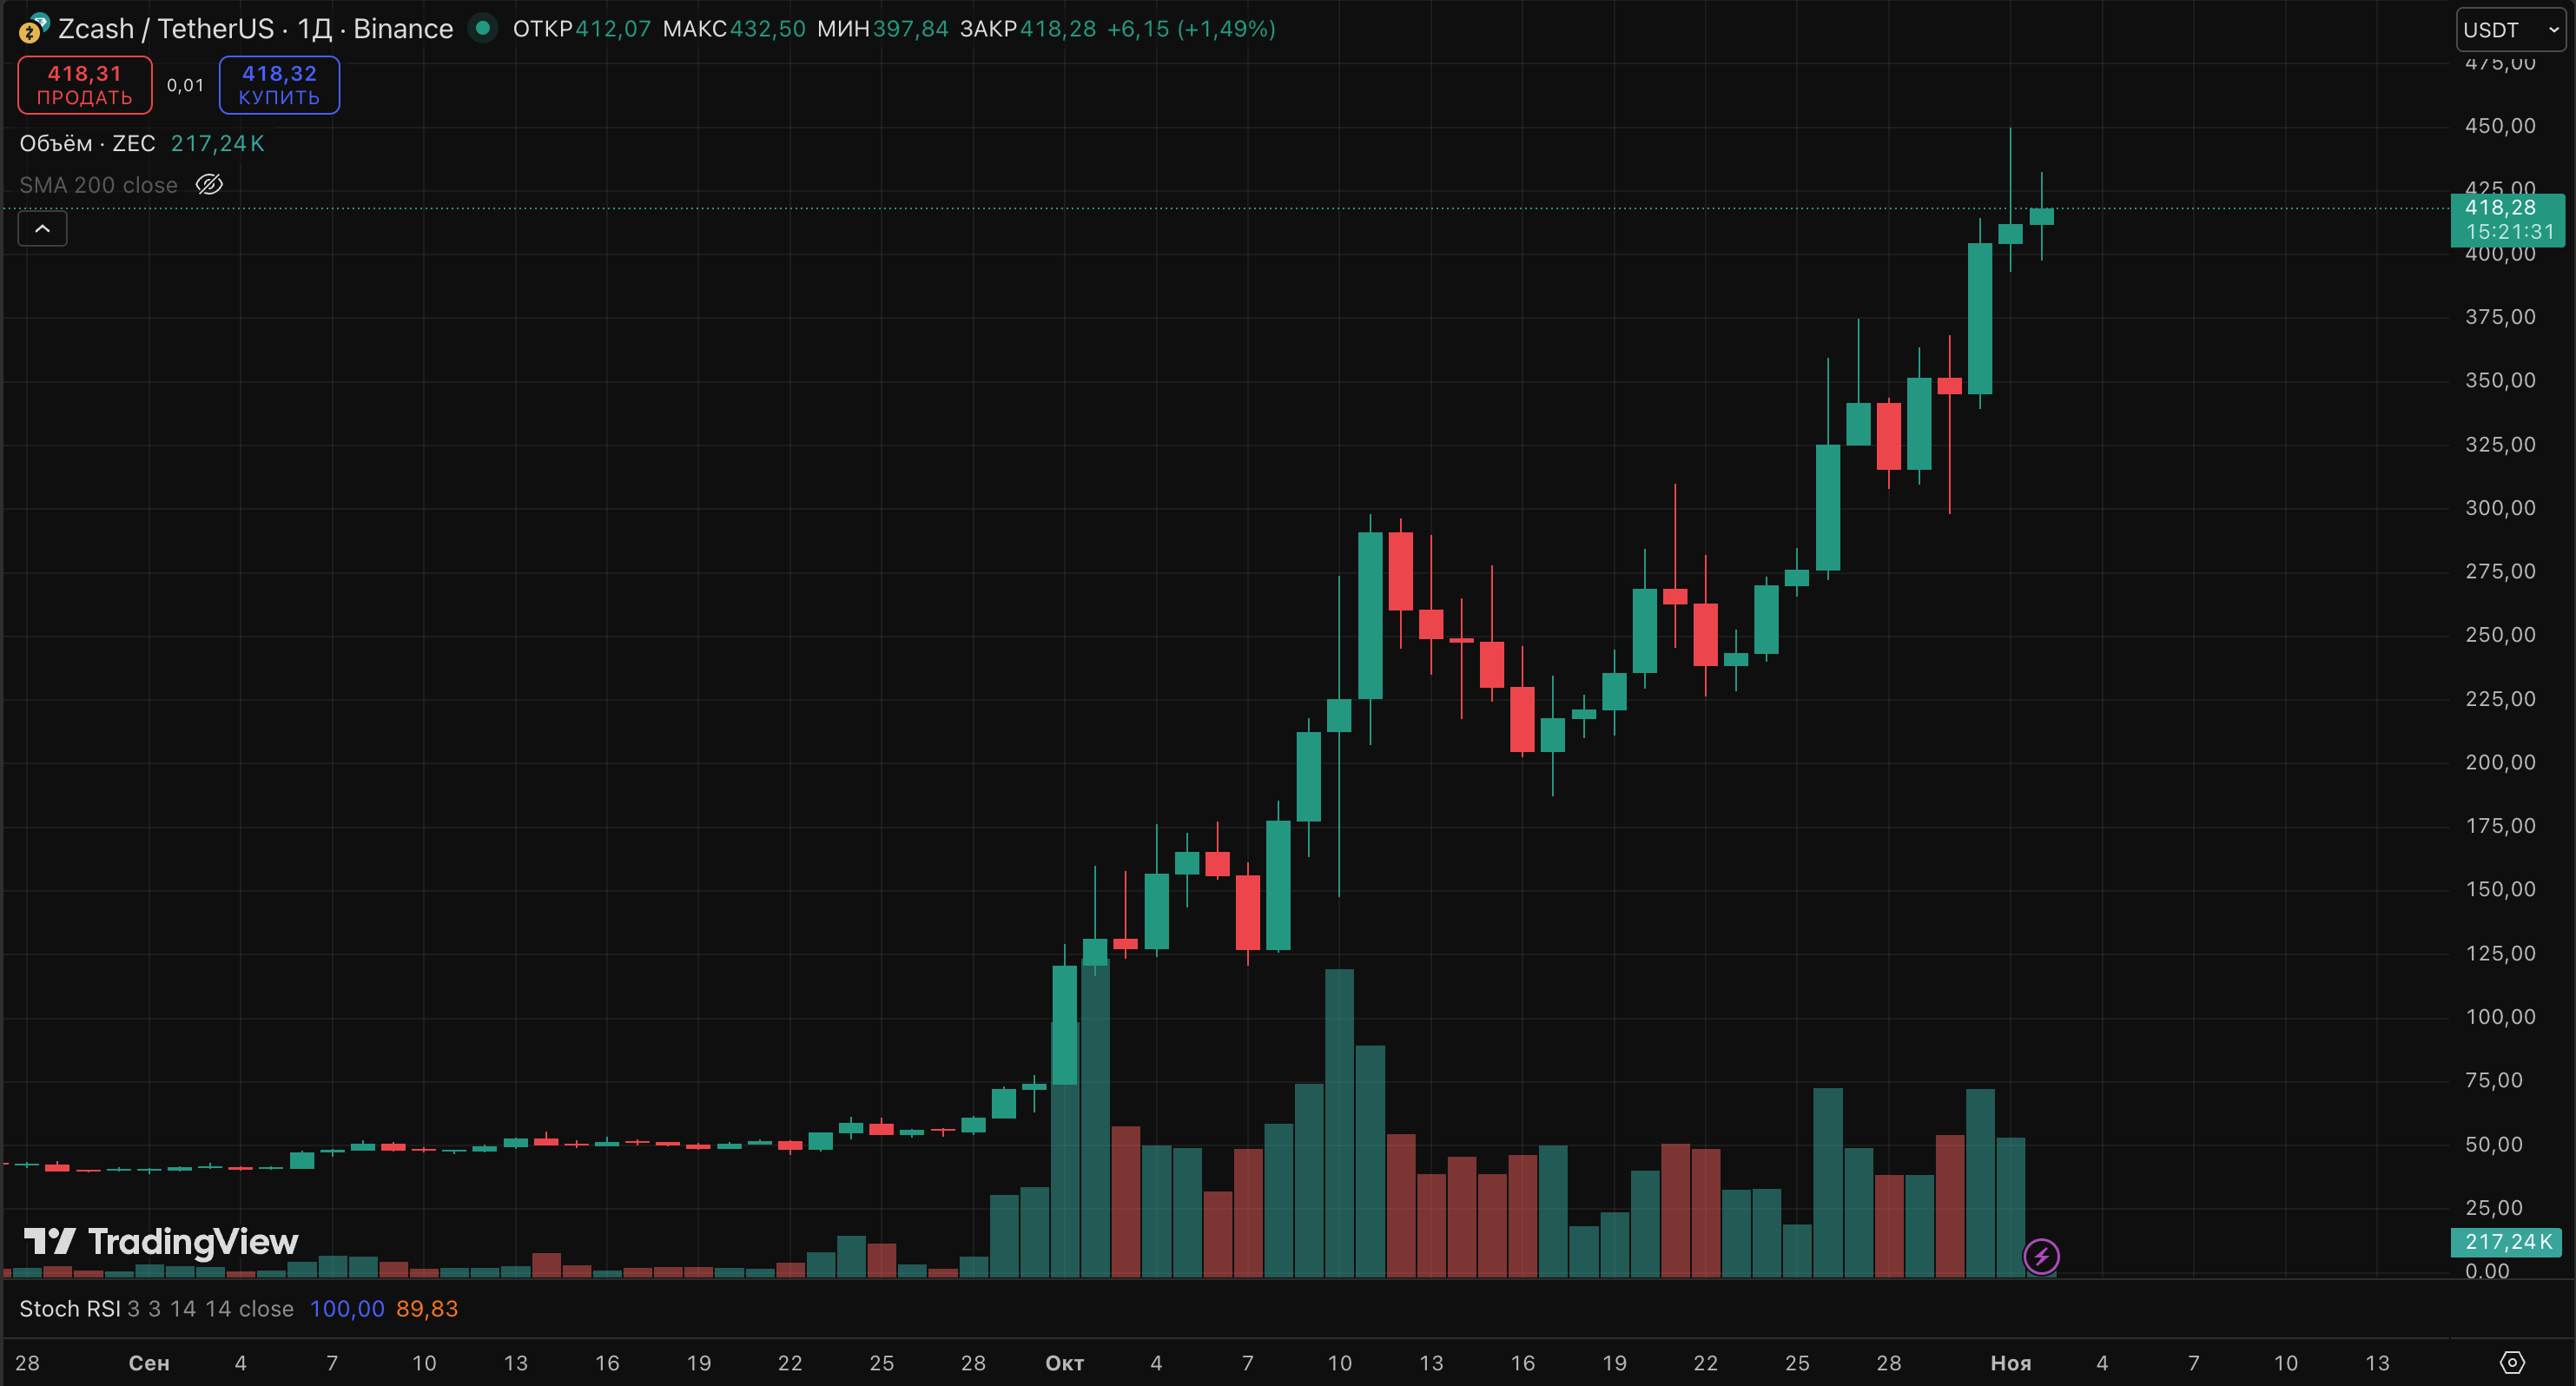Click the Zcash / TetherUS symbol title
This screenshot has width=2576, height=1386.
pyautogui.click(x=165, y=29)
